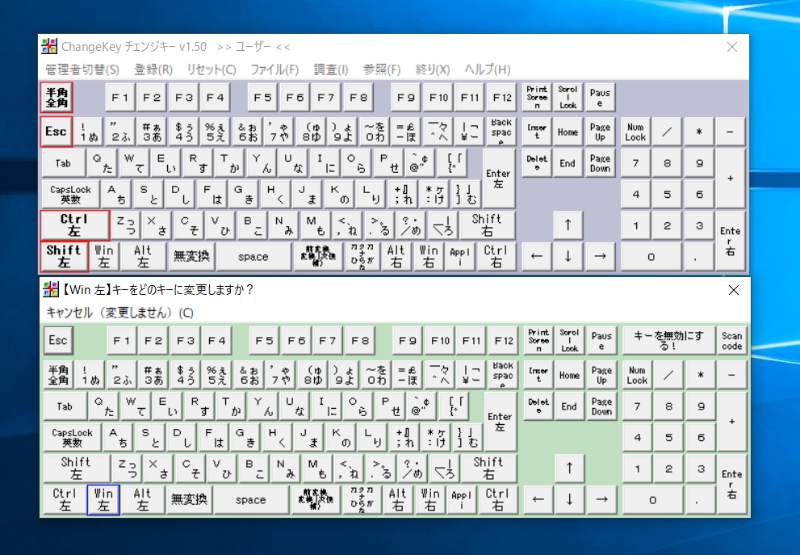
Task: Select the red-outlined 半角/全角 key in the main window
Action: (56, 97)
